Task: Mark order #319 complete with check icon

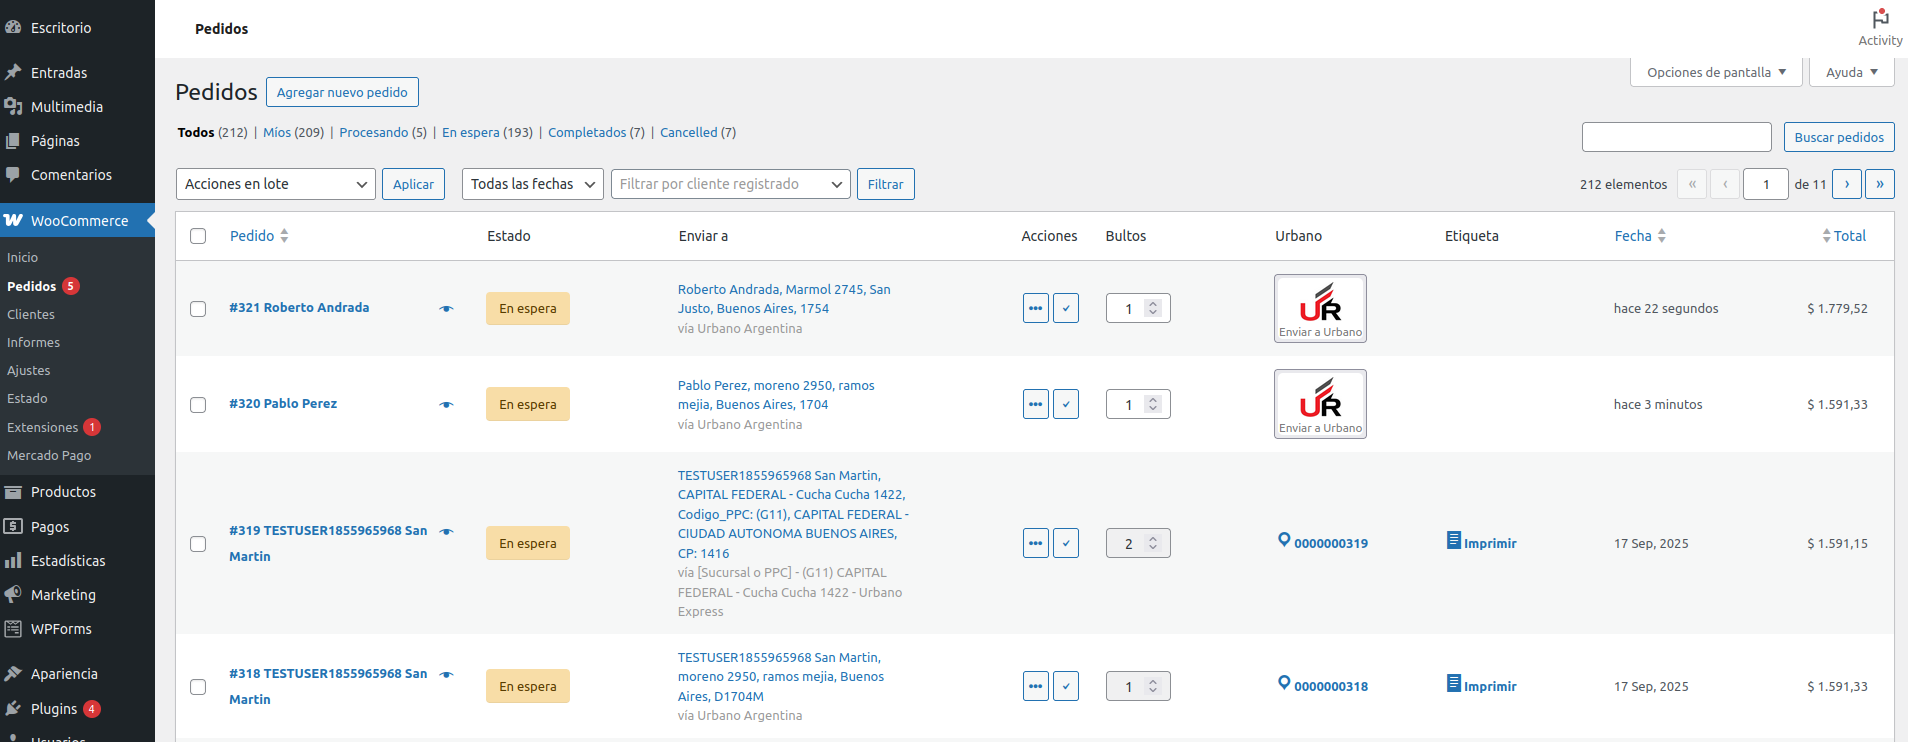Action: (x=1066, y=543)
